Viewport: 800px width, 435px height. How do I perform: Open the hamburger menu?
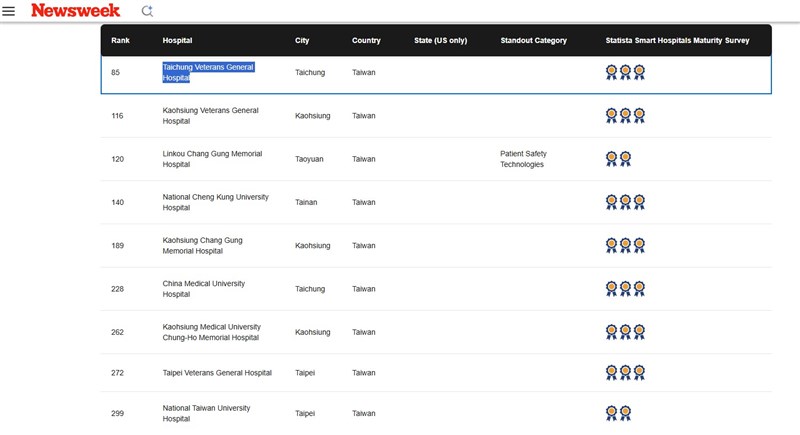(9, 11)
